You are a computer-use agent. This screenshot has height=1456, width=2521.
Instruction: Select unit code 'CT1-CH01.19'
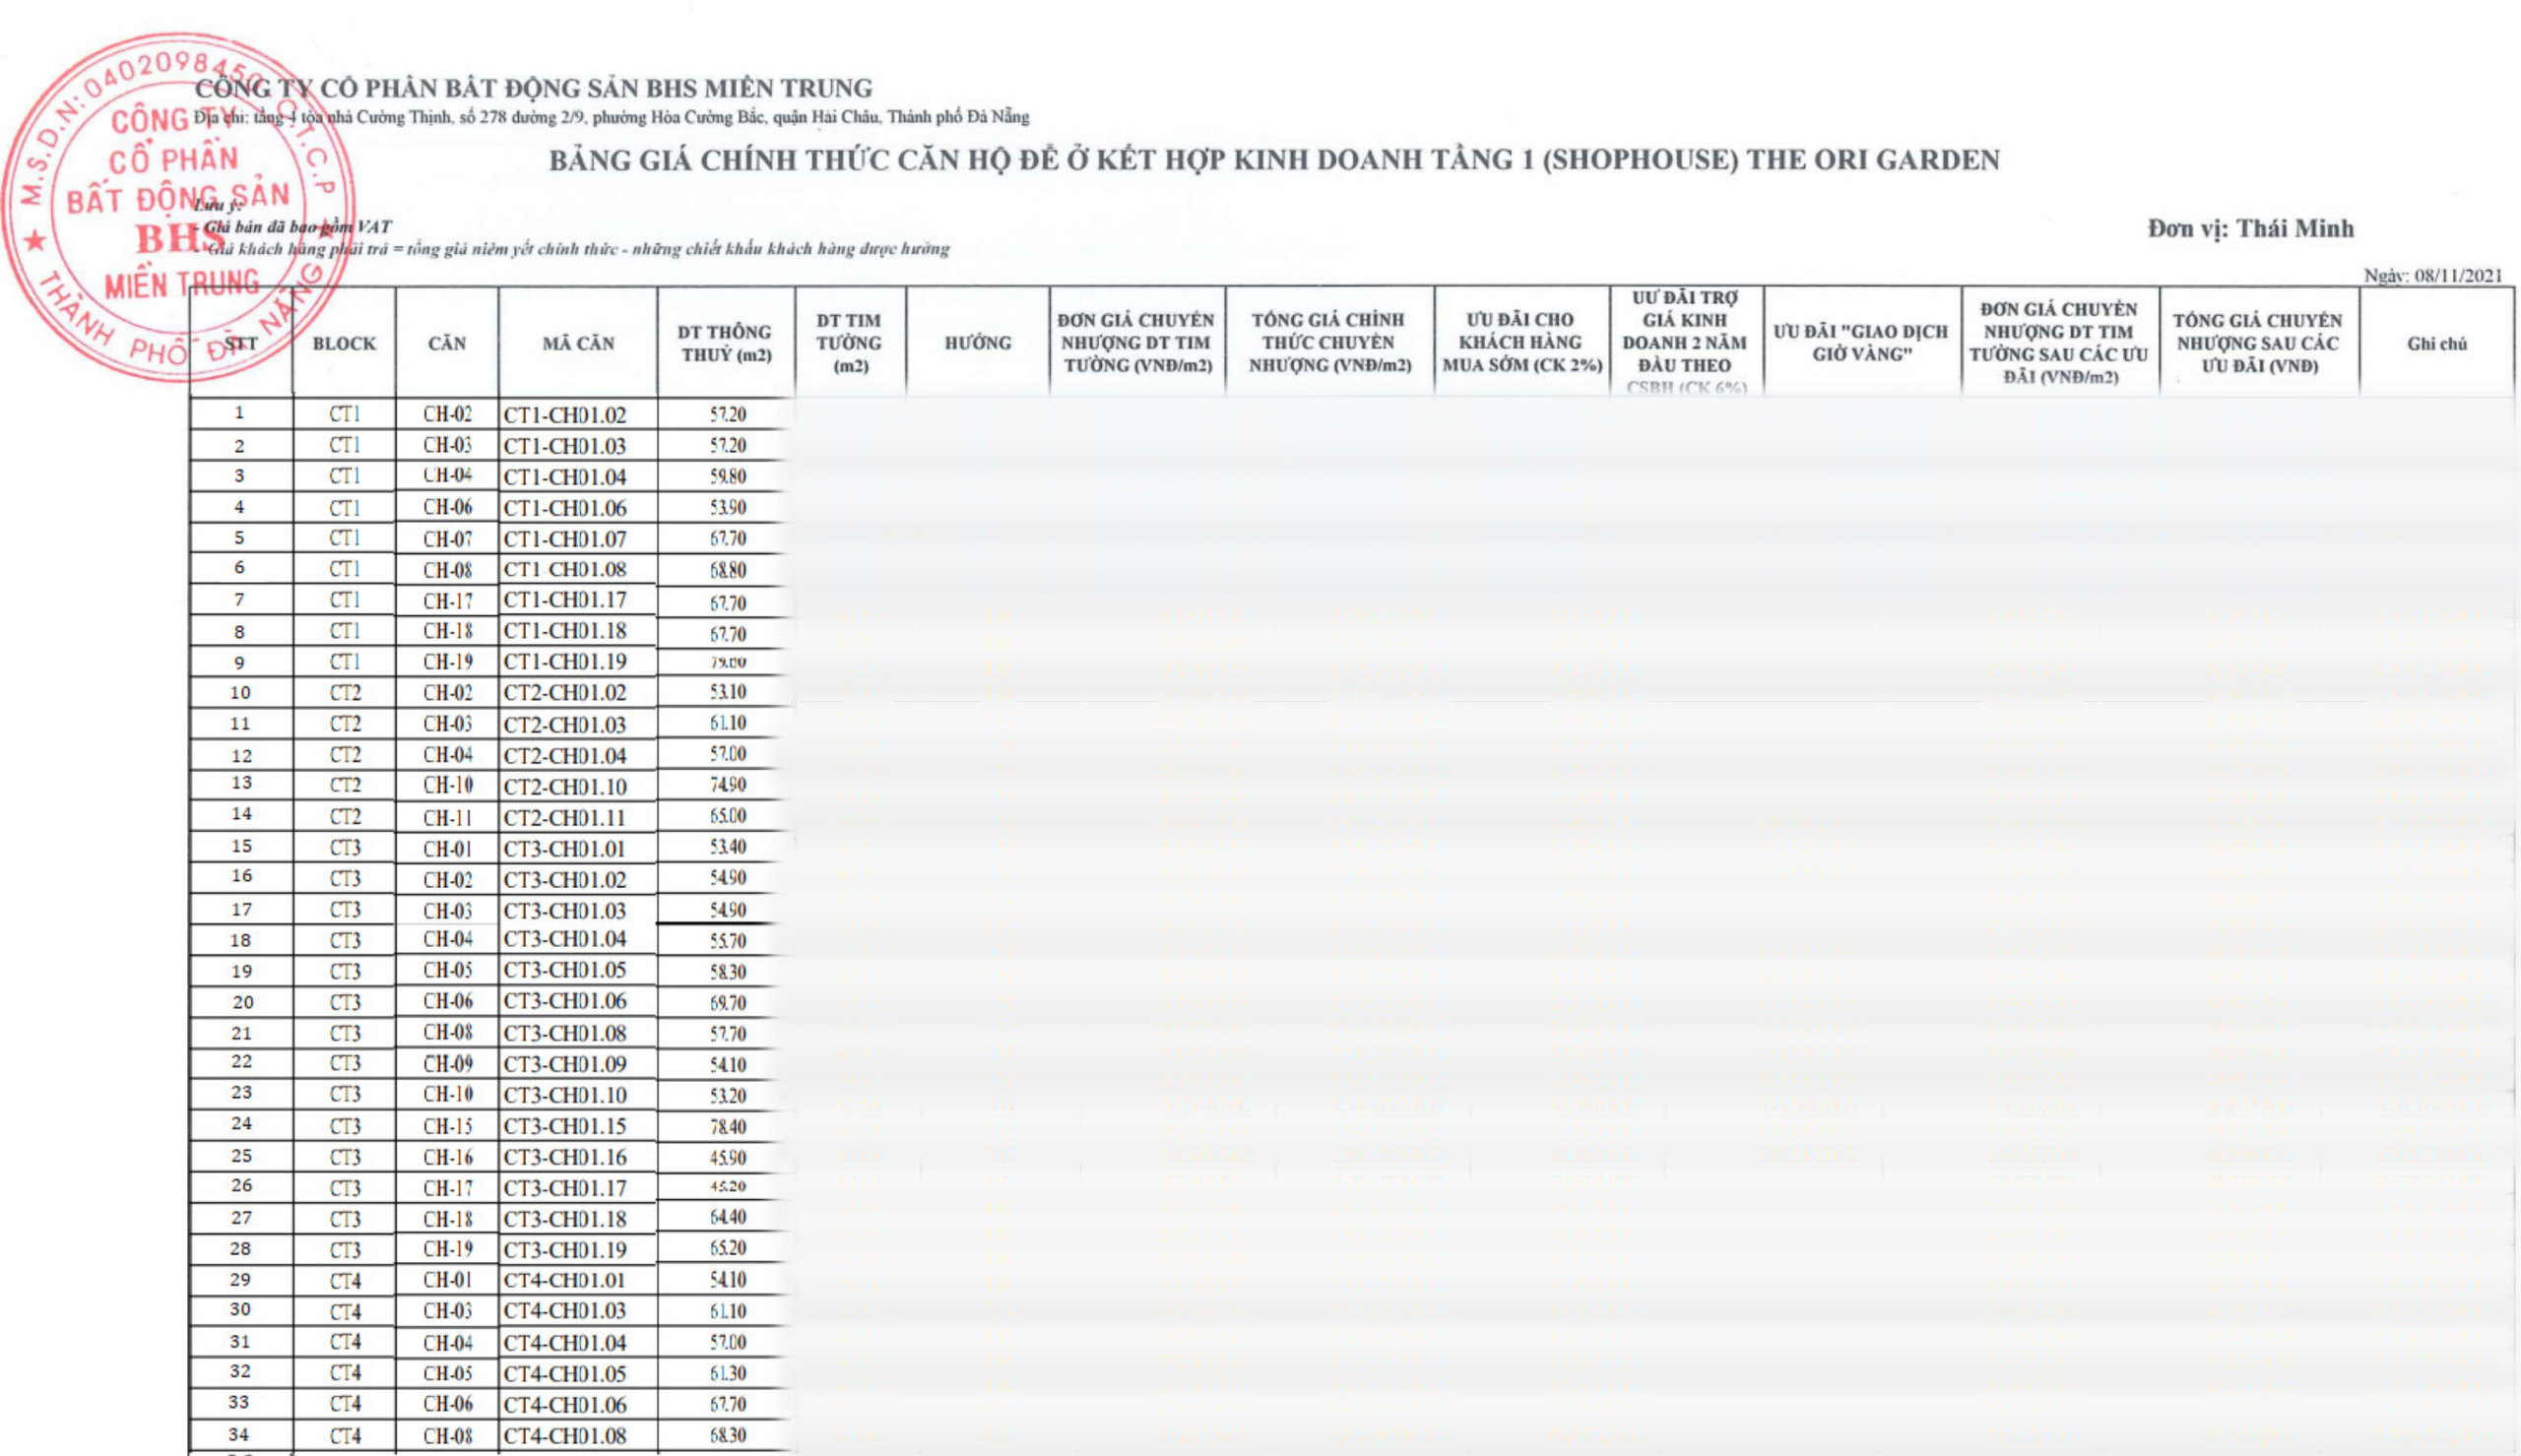click(x=565, y=662)
